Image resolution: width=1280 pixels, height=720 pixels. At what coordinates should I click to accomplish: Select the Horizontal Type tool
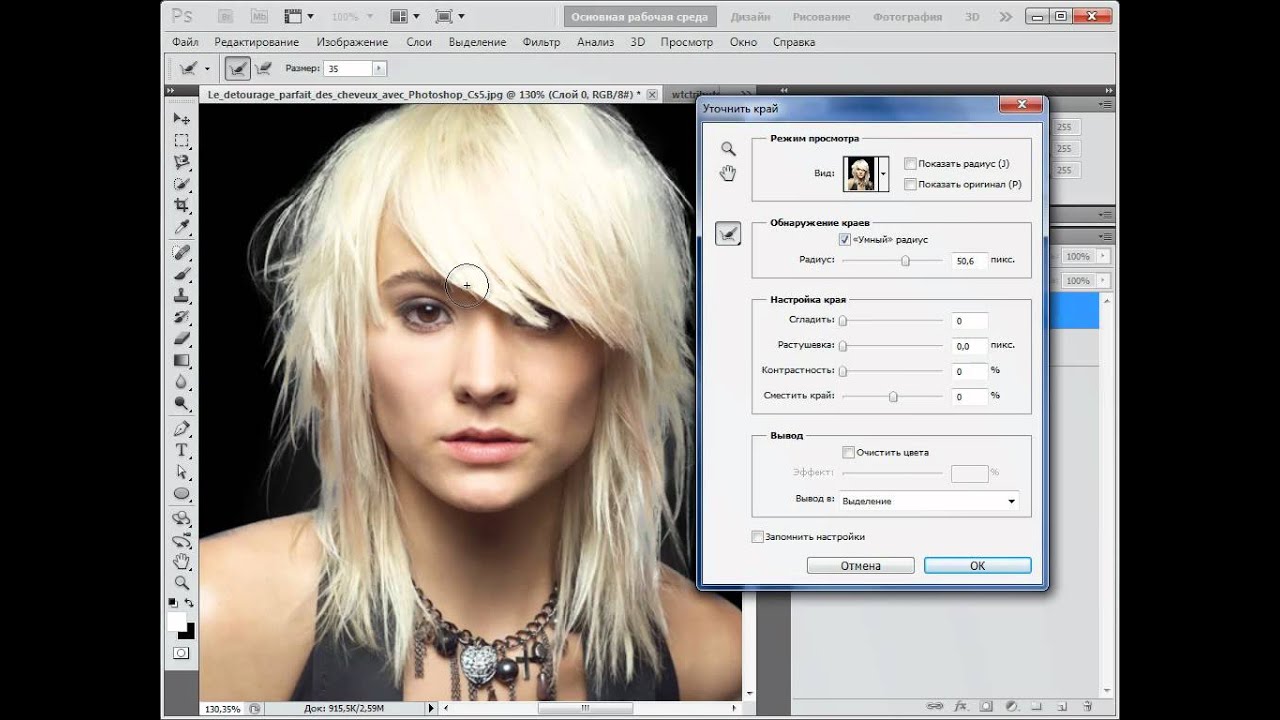coord(182,450)
